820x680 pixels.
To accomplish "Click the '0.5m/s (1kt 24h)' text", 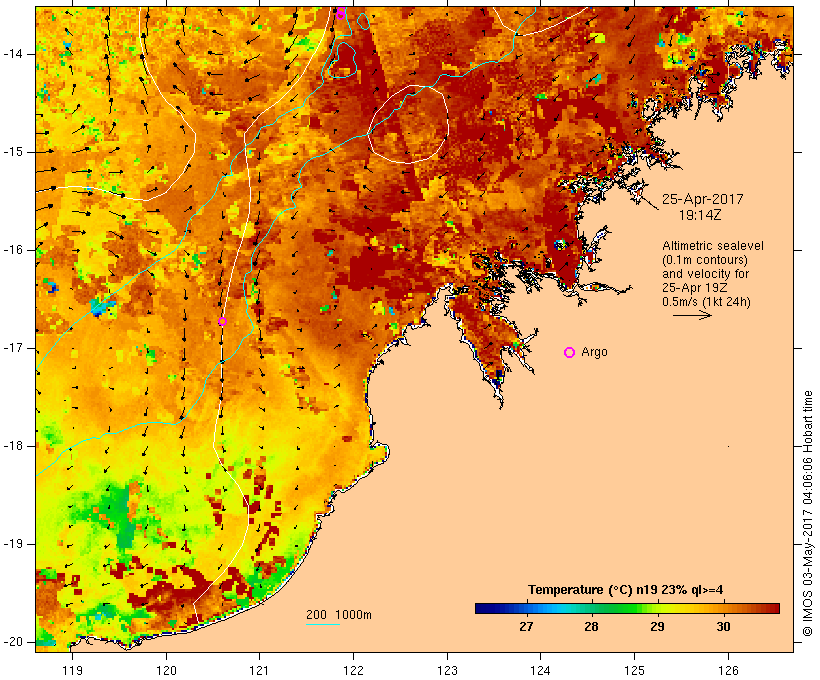I will pos(706,302).
